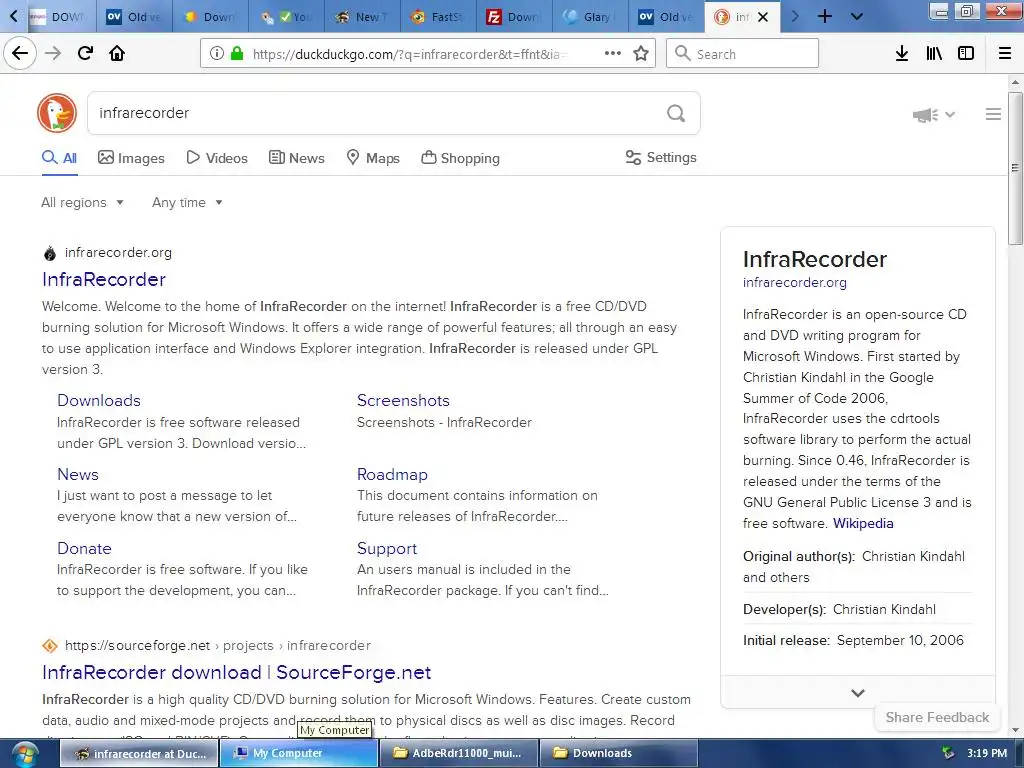
Task: Open the Screenshots sitelink
Action: (x=403, y=400)
